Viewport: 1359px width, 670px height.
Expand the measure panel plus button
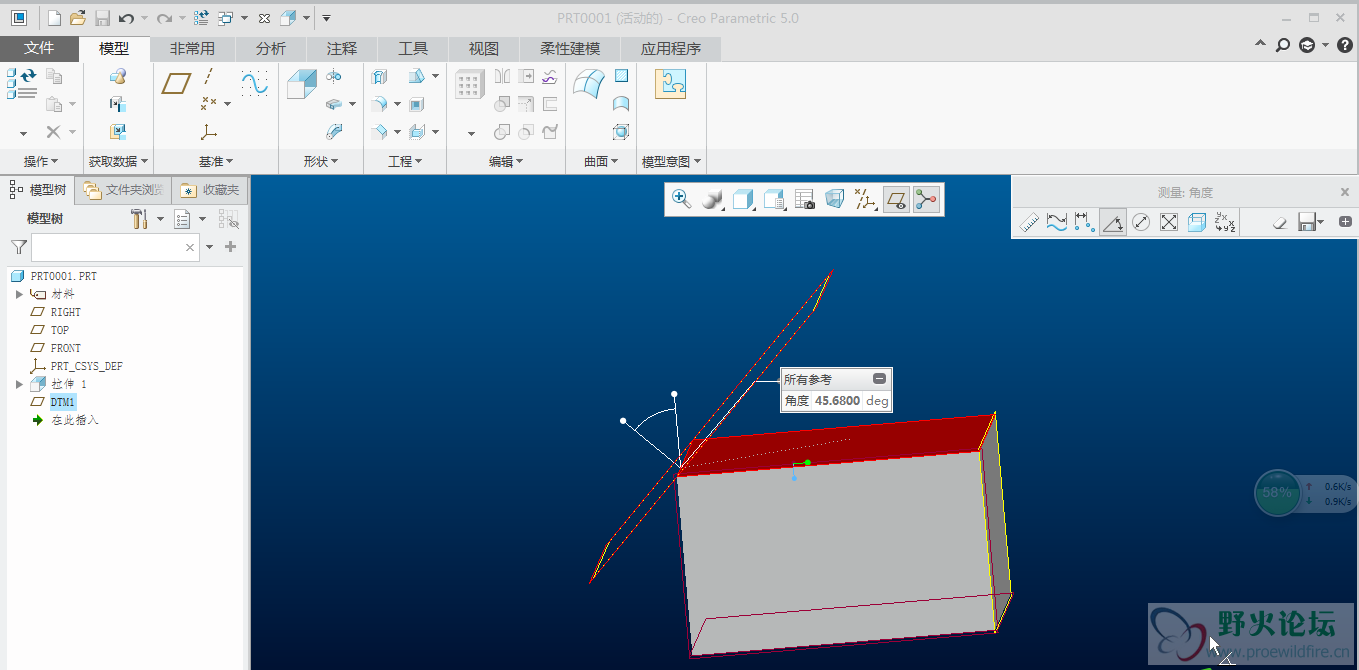pos(1345,222)
